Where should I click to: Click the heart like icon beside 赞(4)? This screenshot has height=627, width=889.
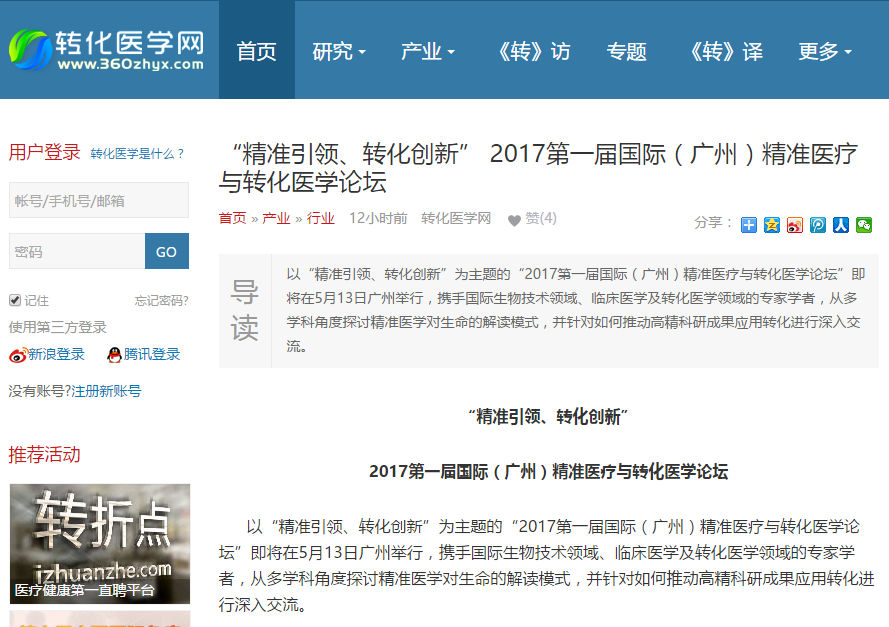(514, 220)
